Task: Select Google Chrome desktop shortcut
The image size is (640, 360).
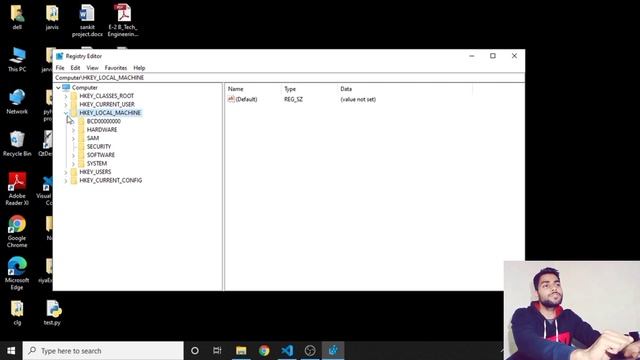Action: click(x=17, y=231)
